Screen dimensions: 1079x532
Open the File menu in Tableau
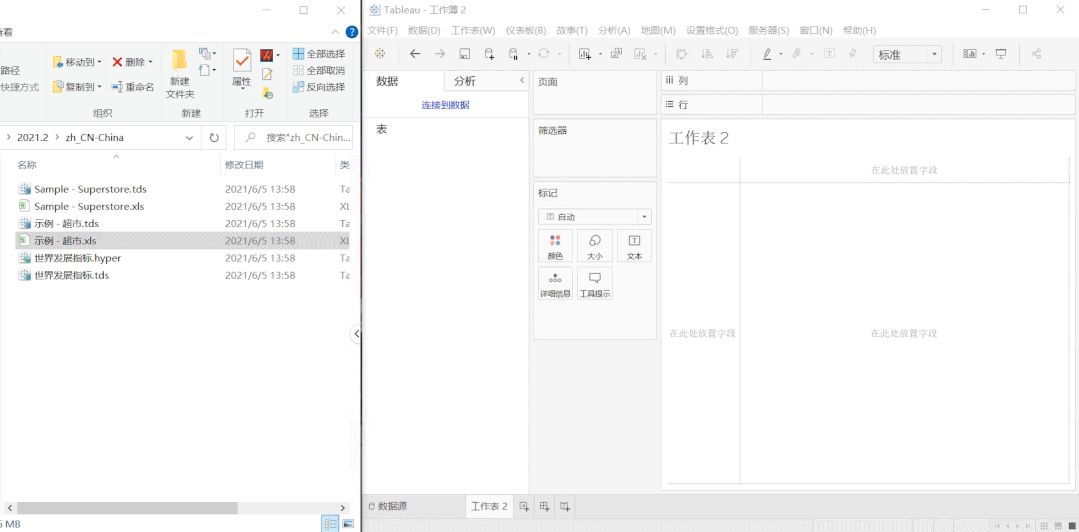[383, 31]
